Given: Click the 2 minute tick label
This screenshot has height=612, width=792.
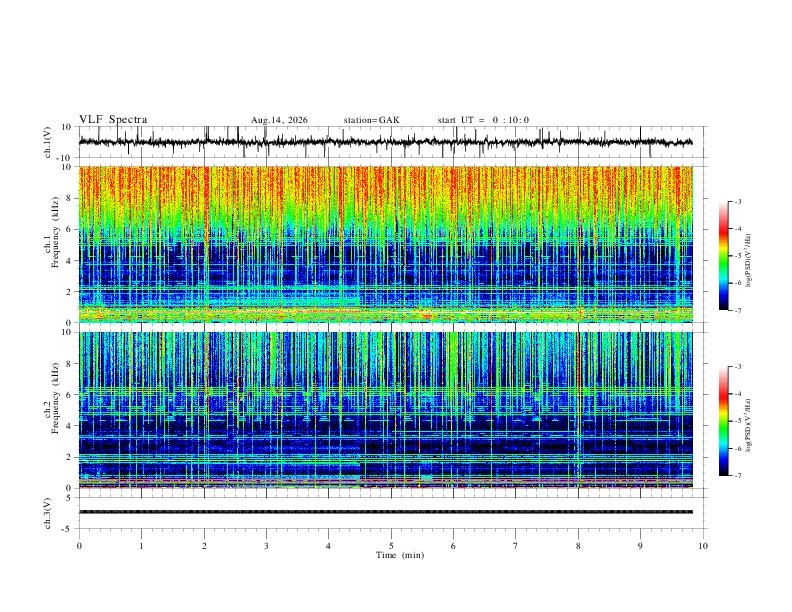Looking at the screenshot, I should click(204, 546).
